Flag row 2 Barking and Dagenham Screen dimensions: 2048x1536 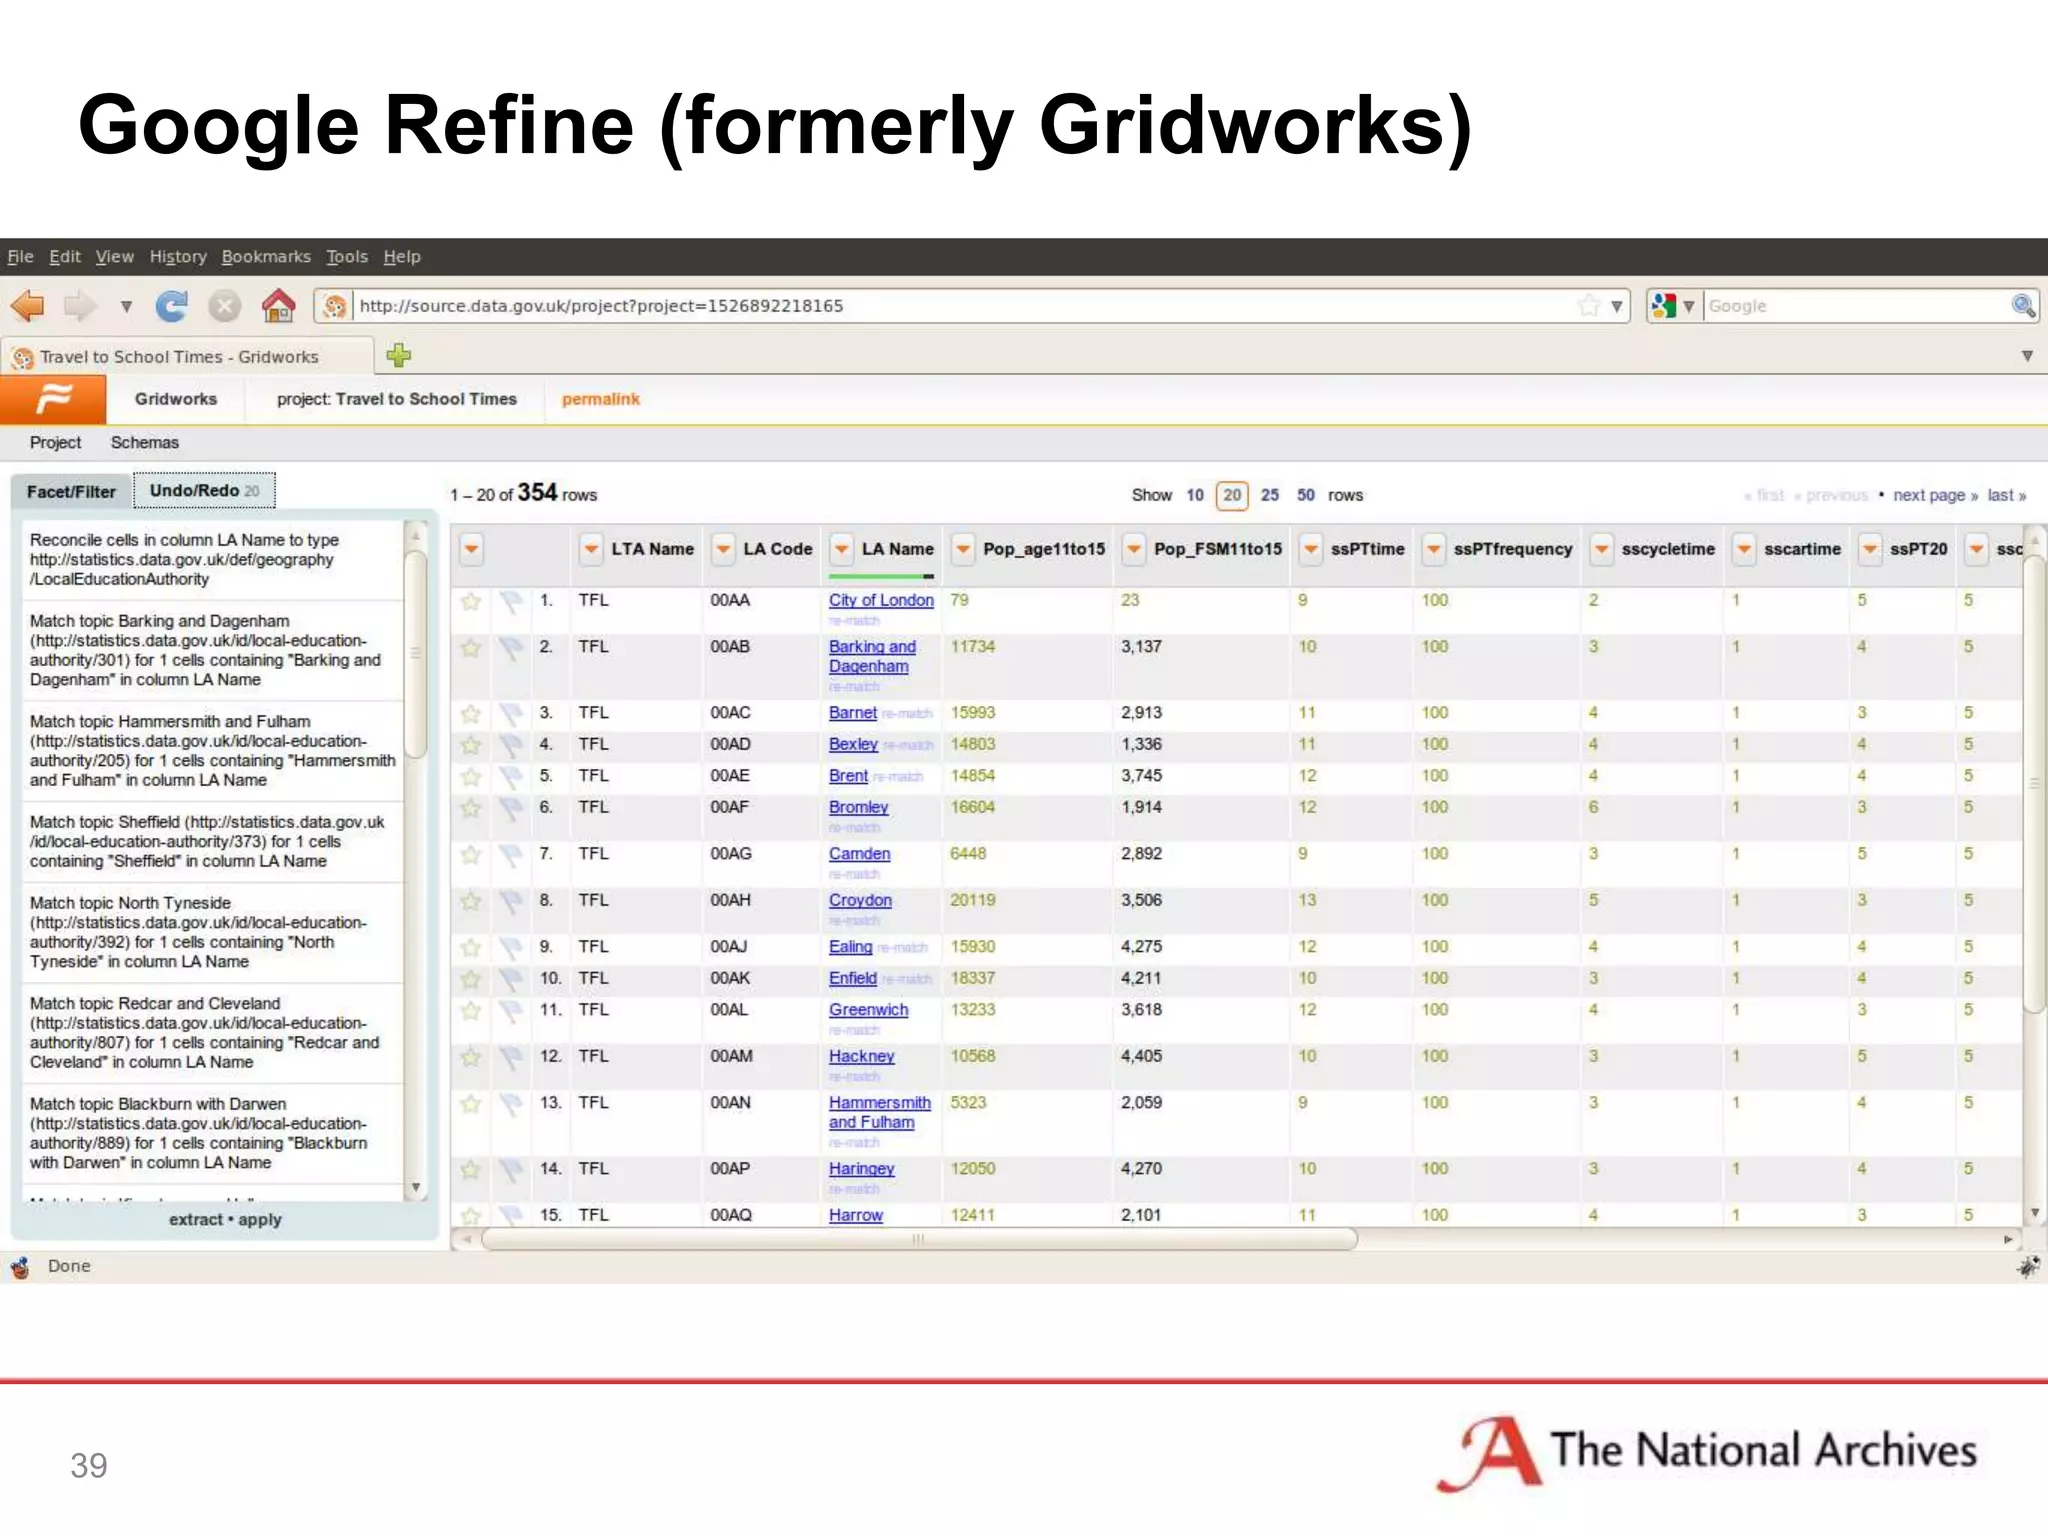point(511,648)
